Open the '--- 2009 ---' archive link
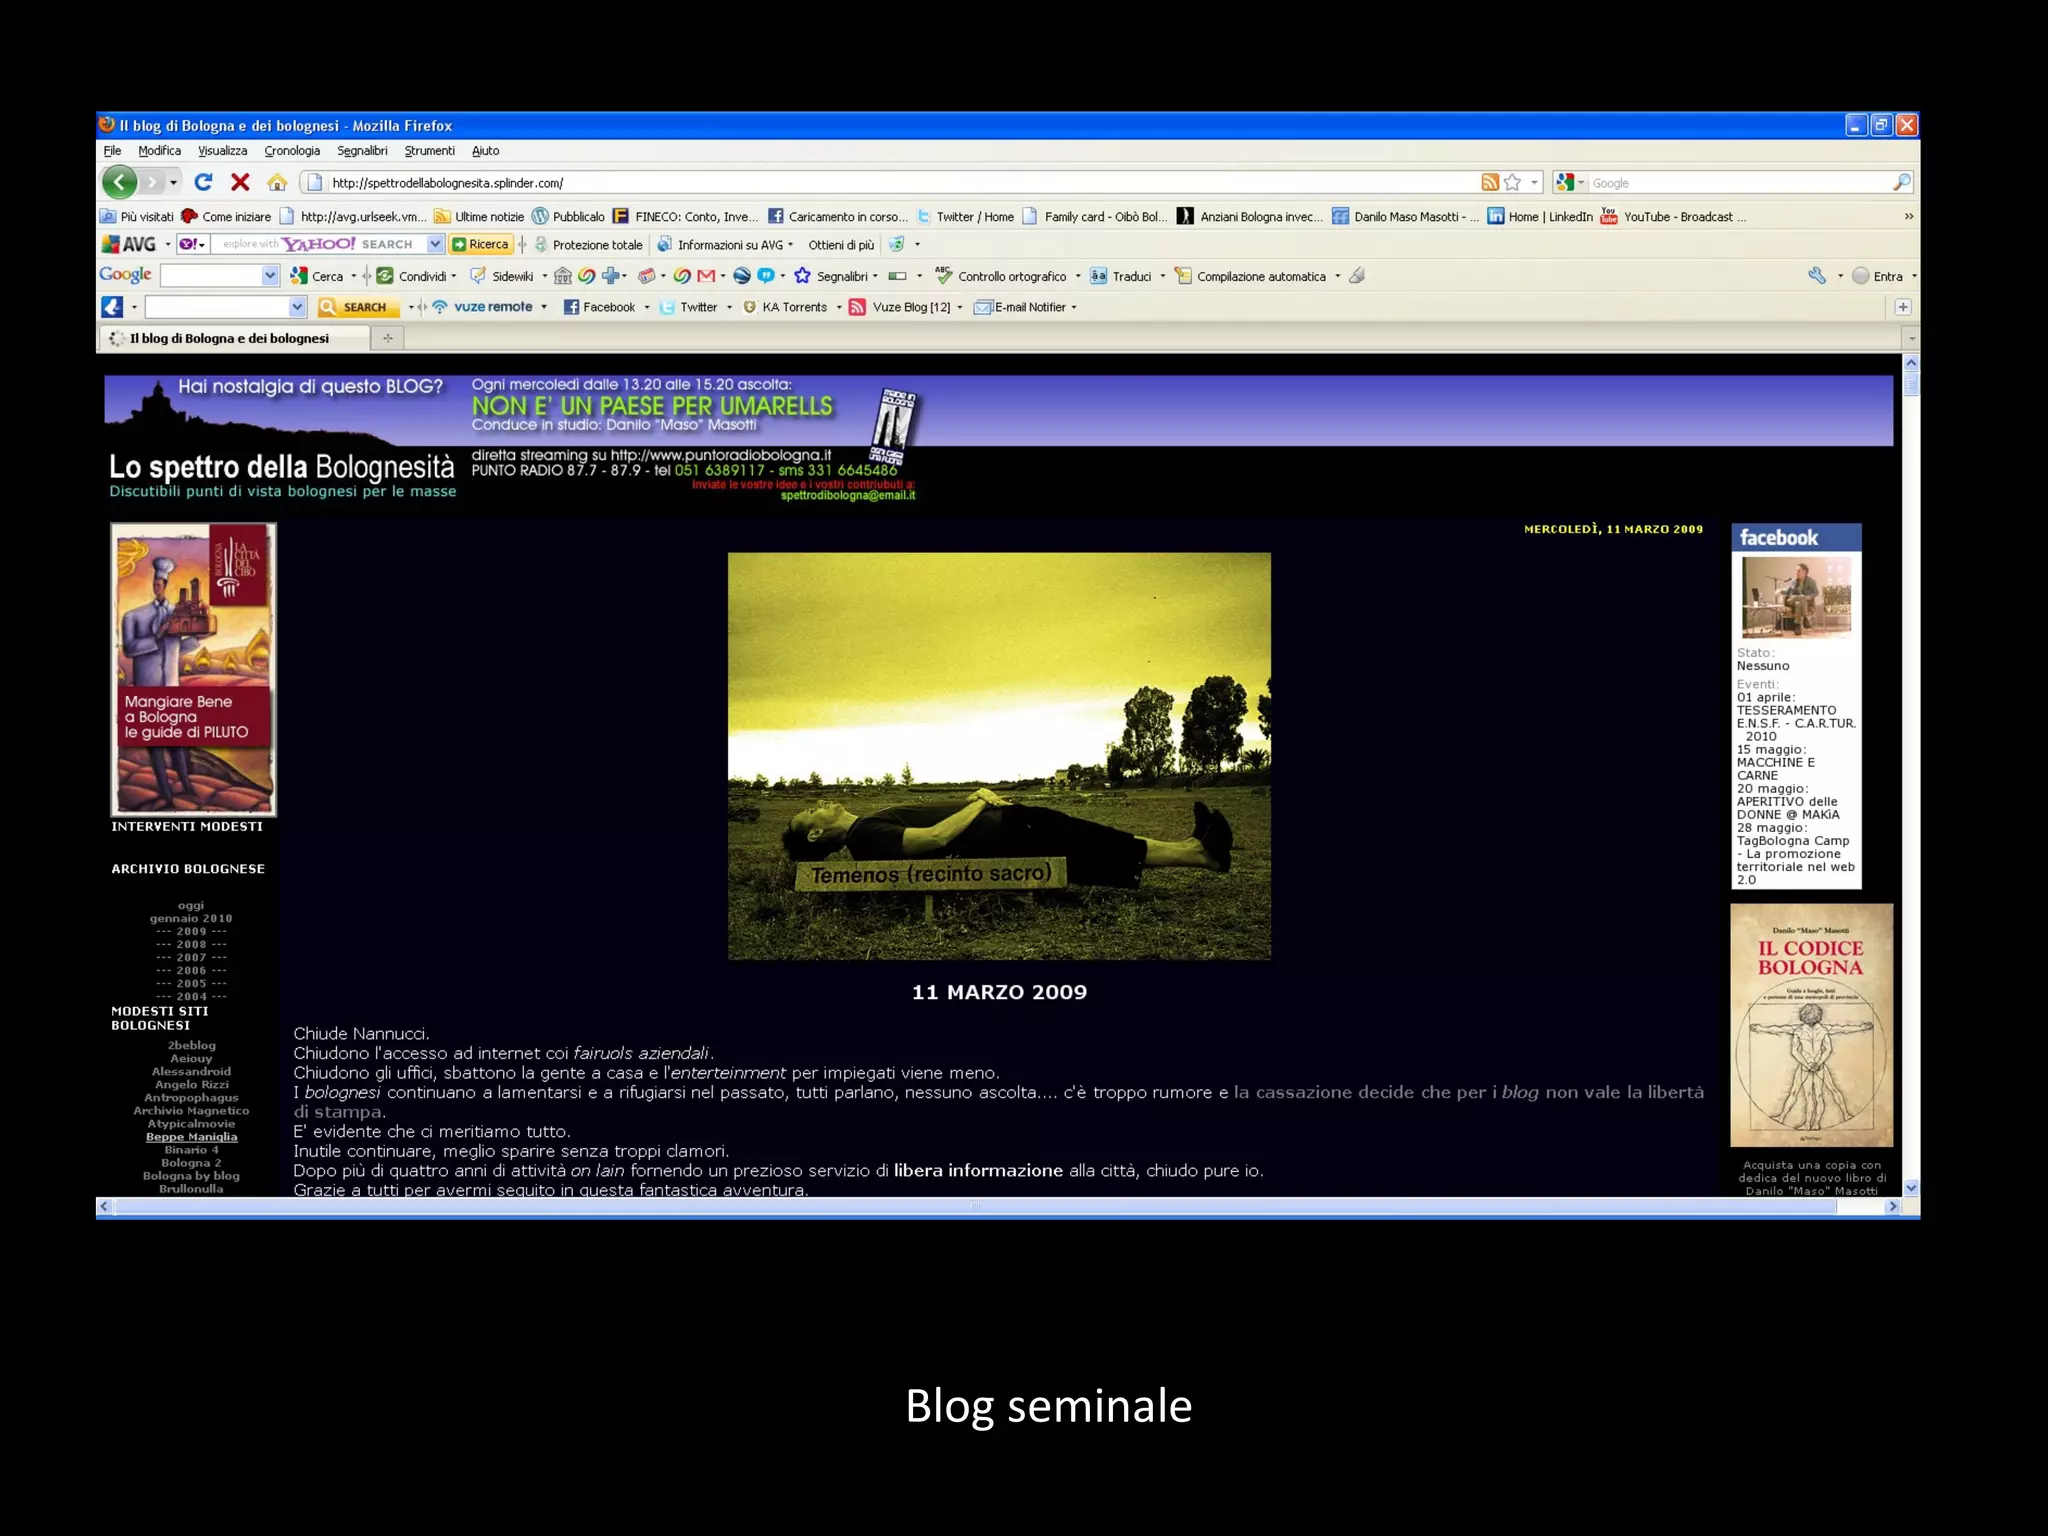Image resolution: width=2048 pixels, height=1536 pixels. [x=191, y=931]
